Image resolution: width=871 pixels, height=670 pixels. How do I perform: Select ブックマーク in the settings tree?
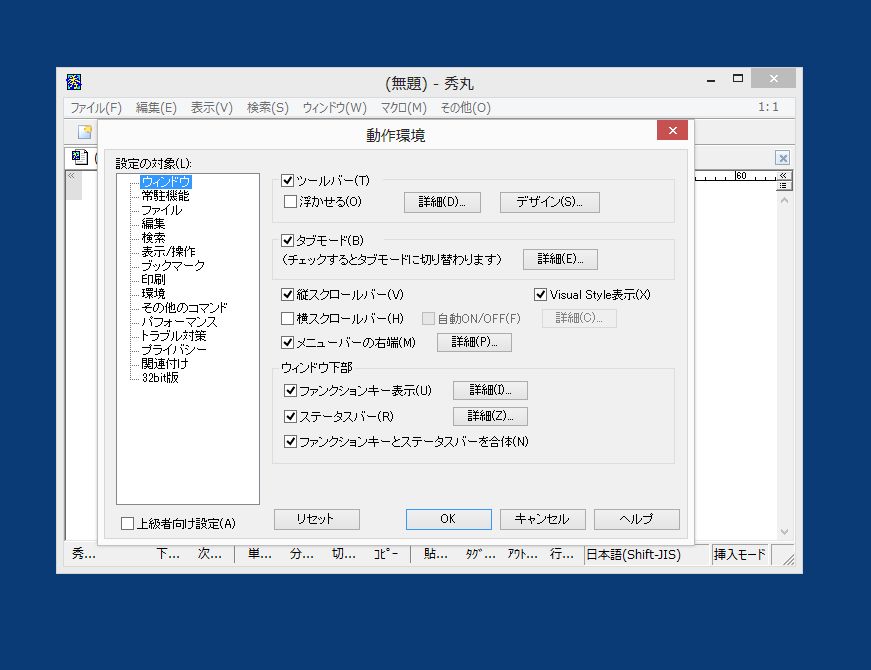pyautogui.click(x=173, y=266)
